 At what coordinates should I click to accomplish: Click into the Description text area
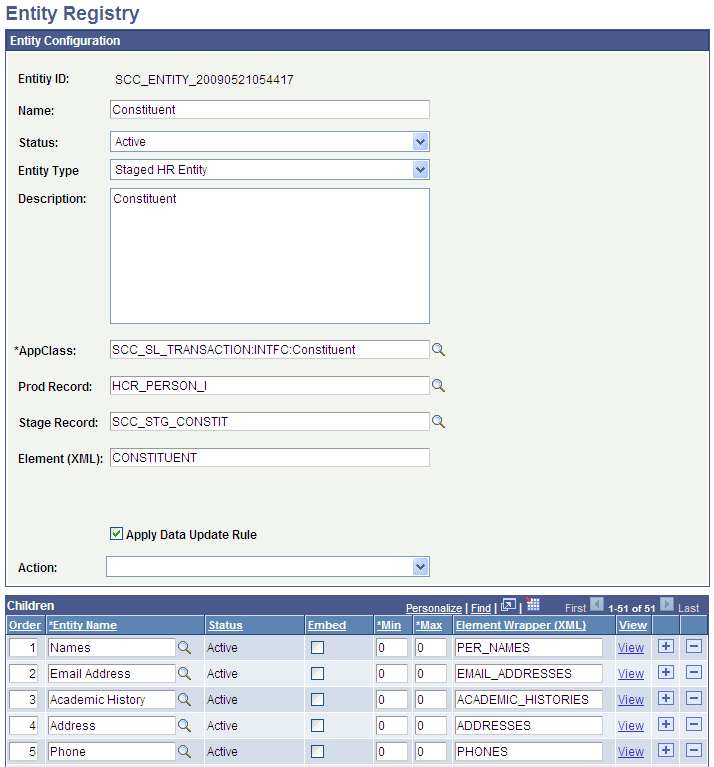point(270,256)
